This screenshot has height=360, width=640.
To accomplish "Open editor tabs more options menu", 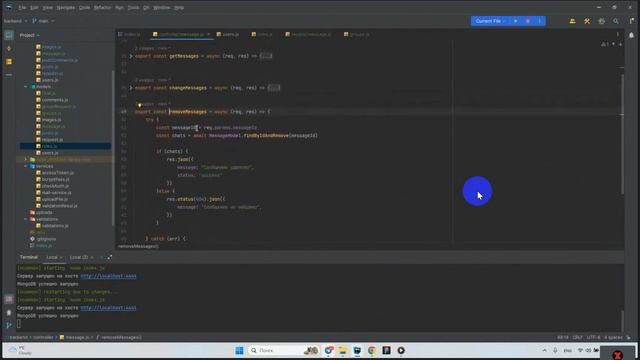I will point(618,35).
